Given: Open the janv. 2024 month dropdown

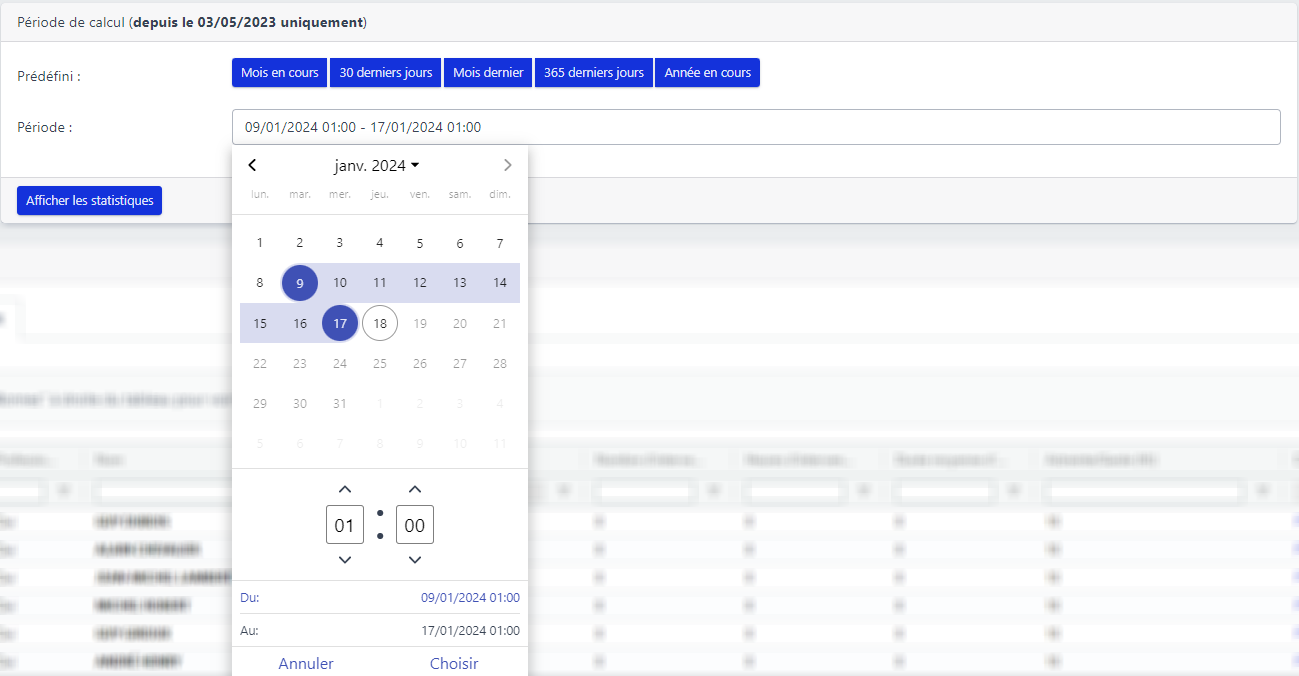Looking at the screenshot, I should pyautogui.click(x=377, y=165).
